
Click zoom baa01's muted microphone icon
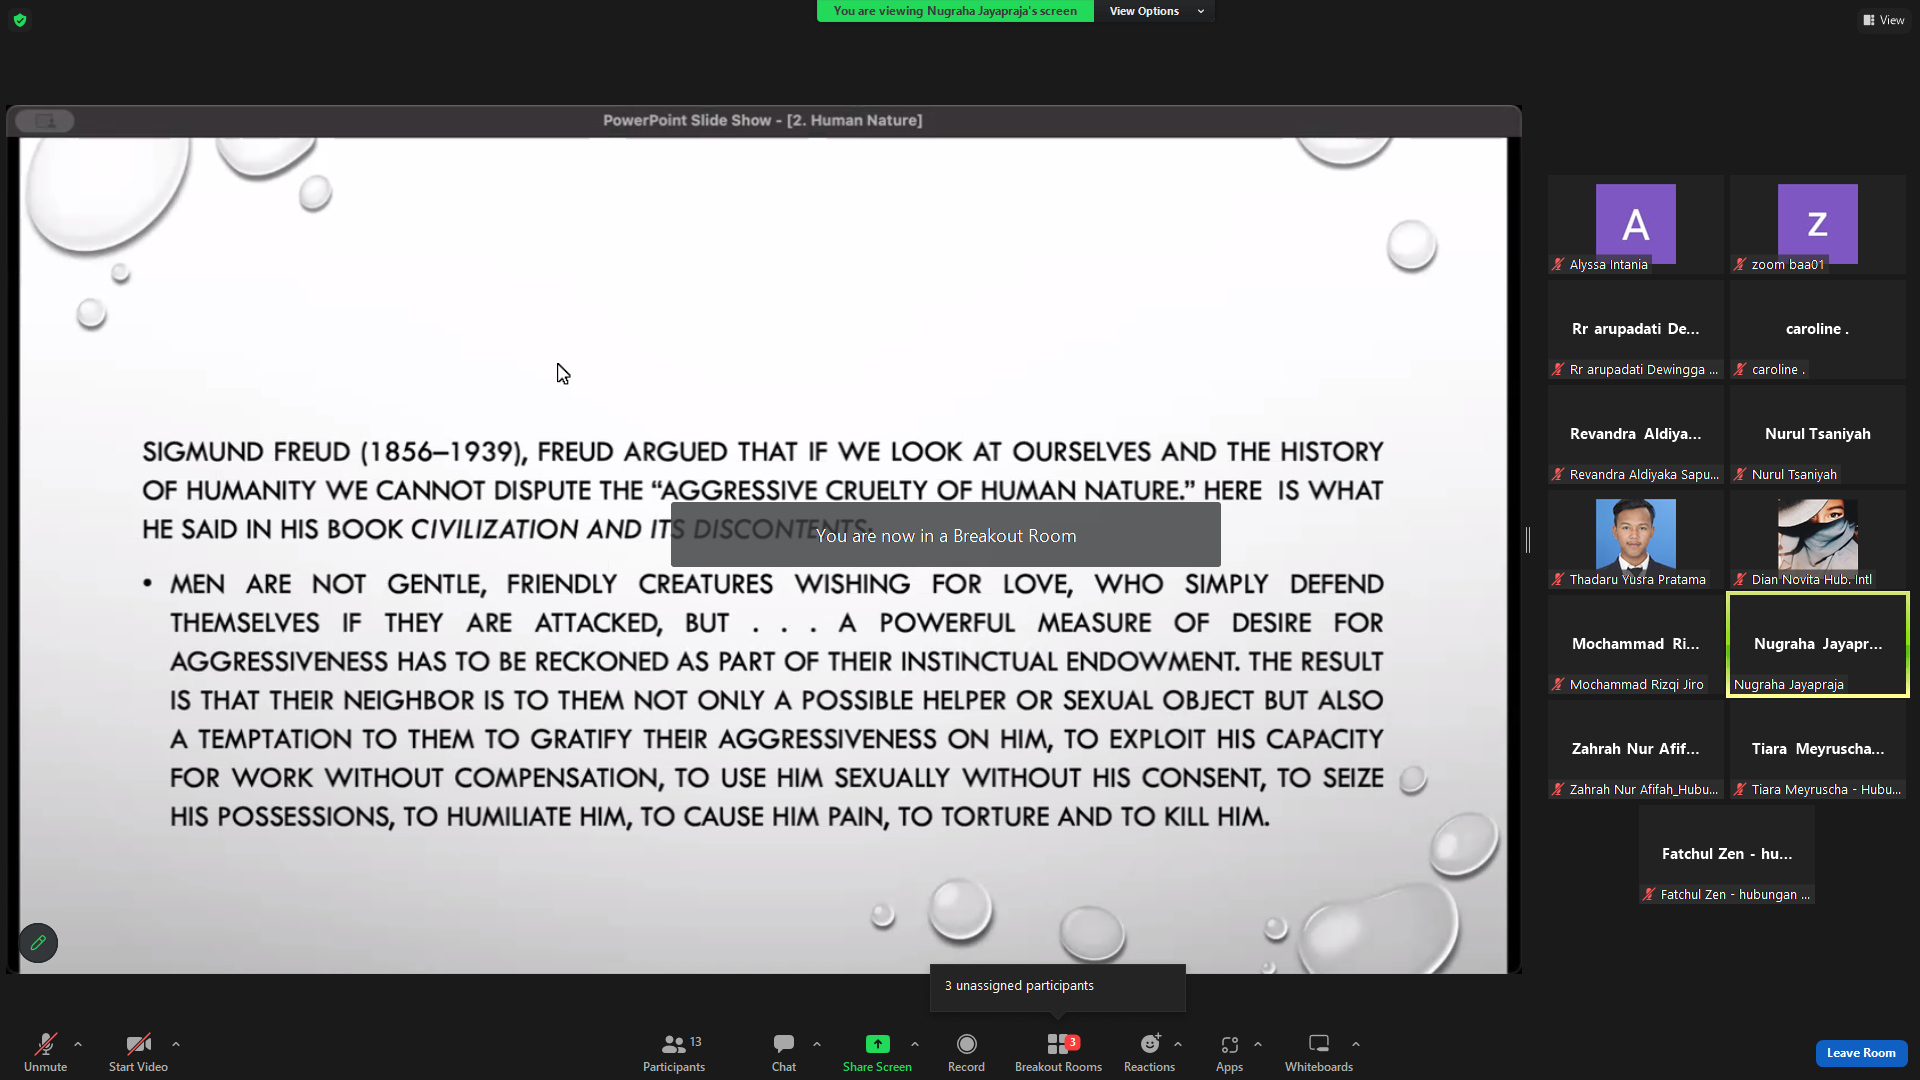click(x=1740, y=265)
